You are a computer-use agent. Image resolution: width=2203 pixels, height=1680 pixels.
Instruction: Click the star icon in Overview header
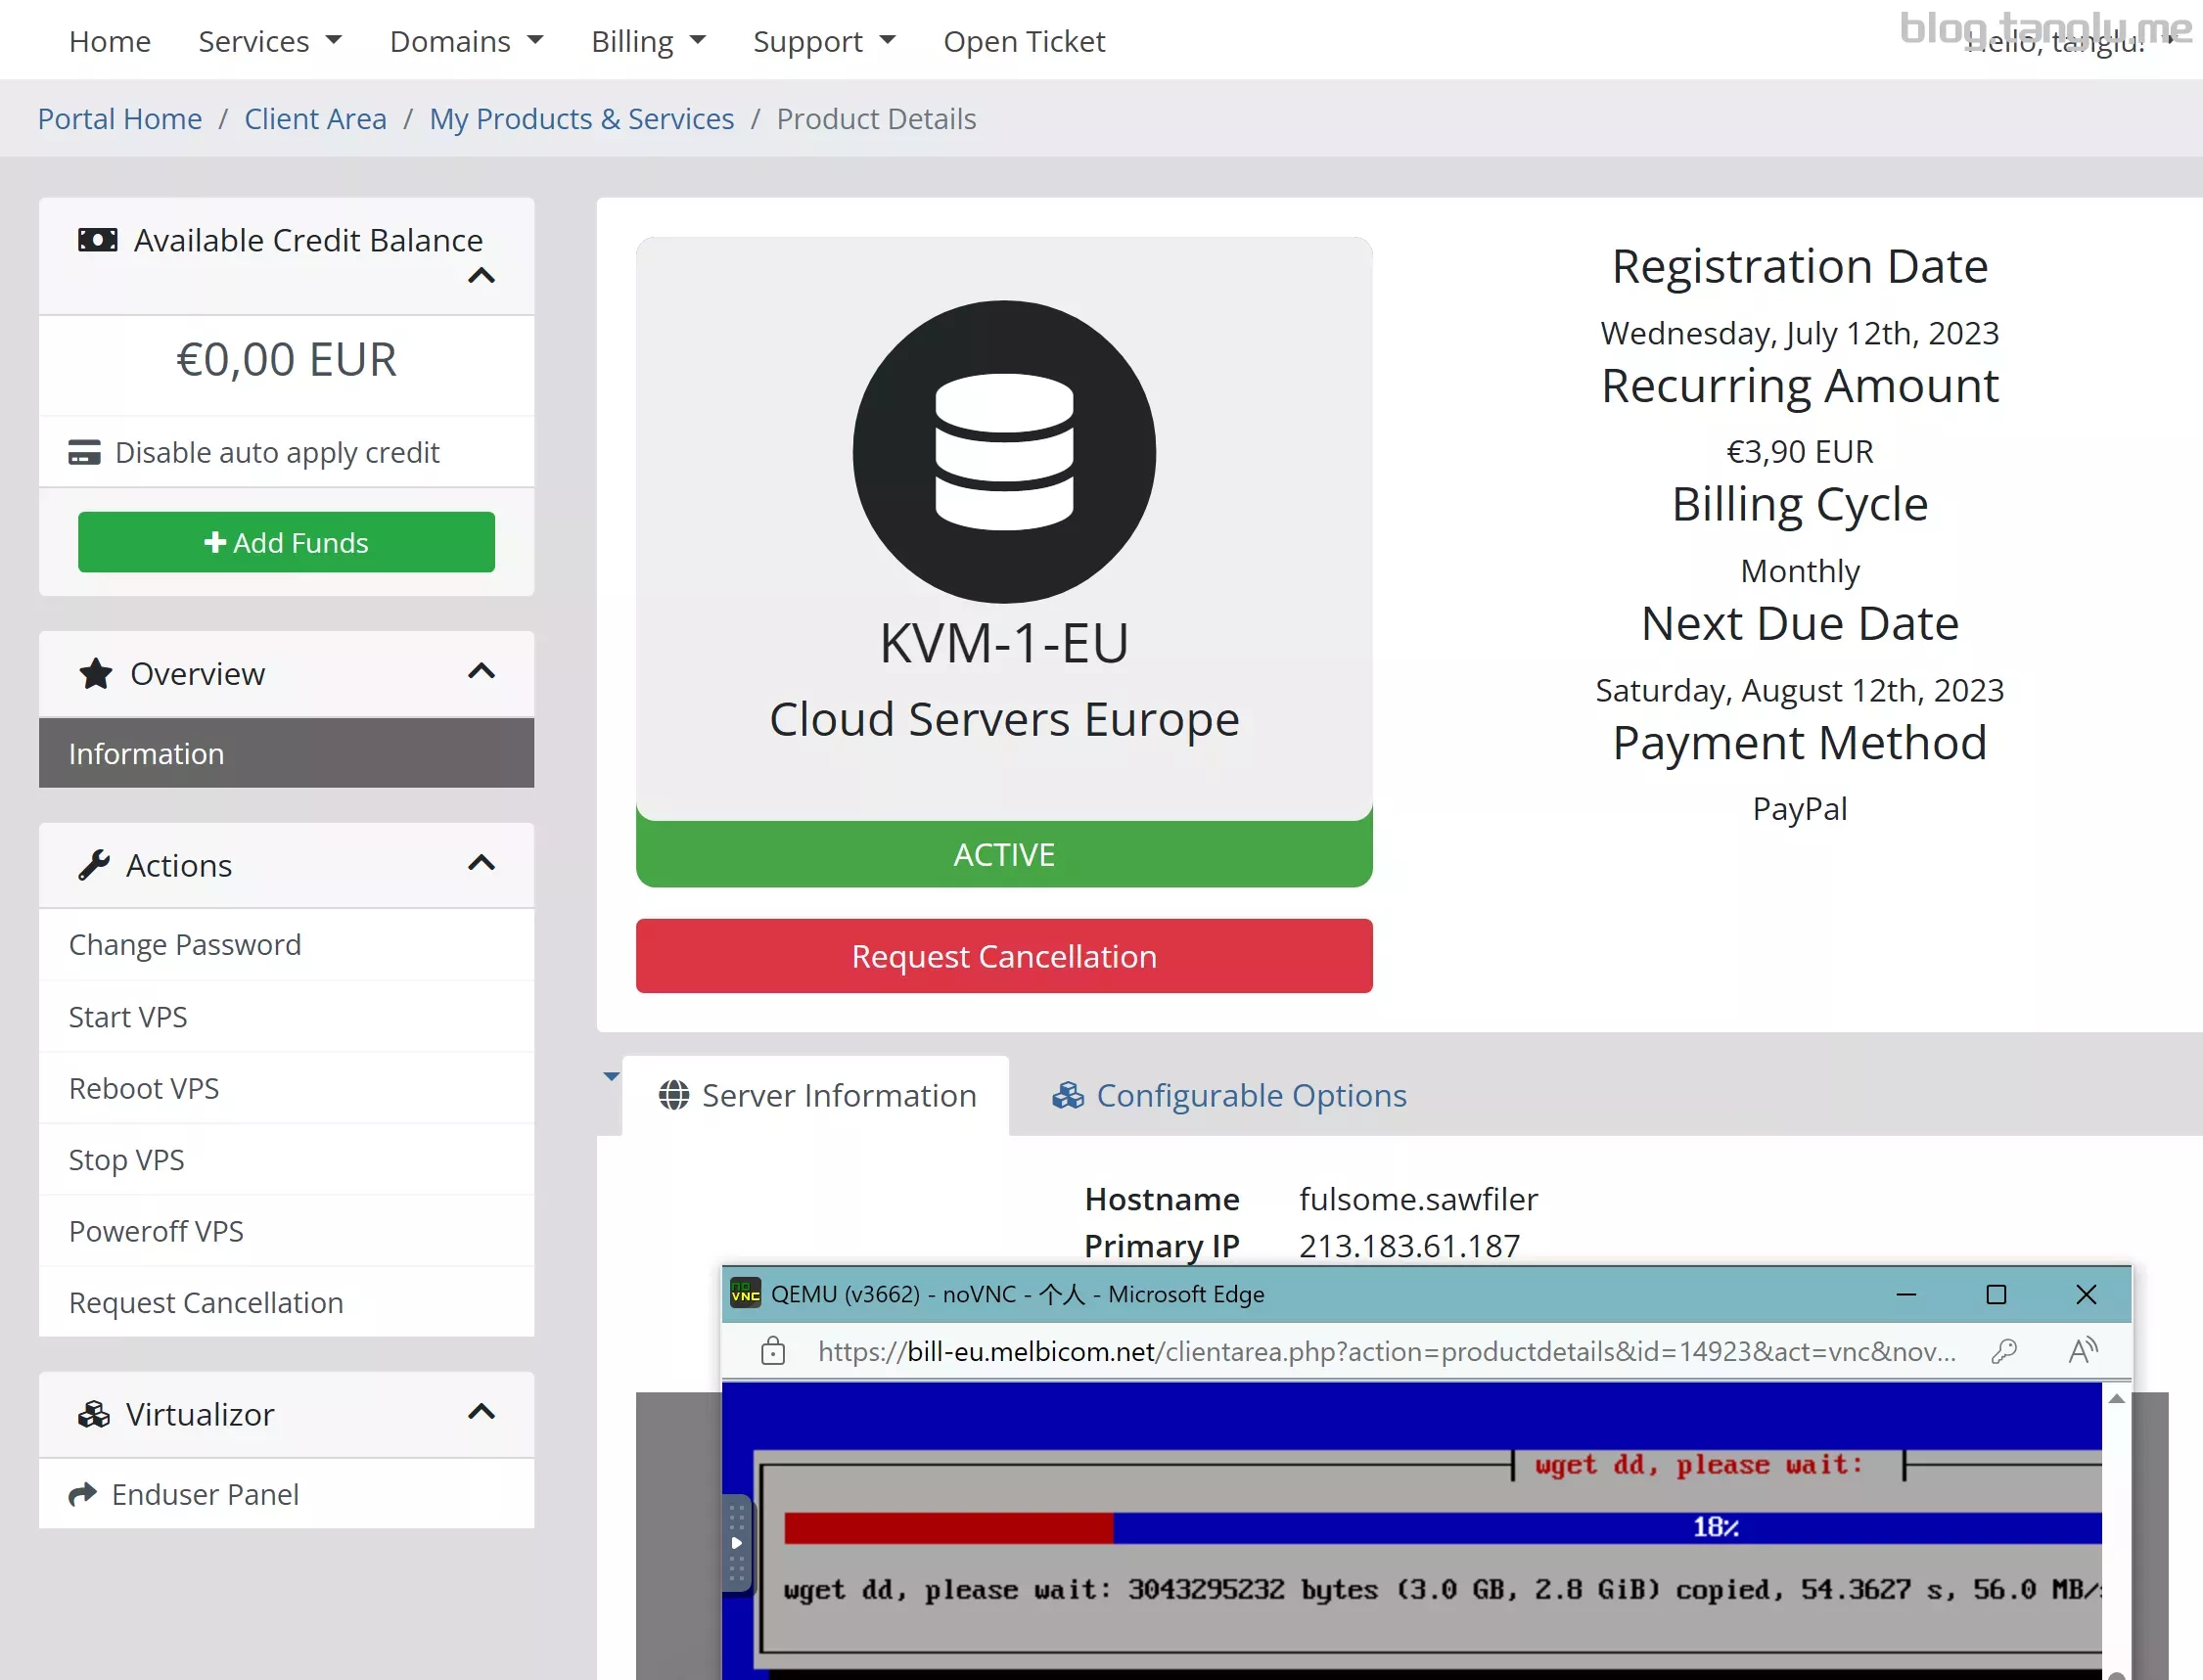95,673
